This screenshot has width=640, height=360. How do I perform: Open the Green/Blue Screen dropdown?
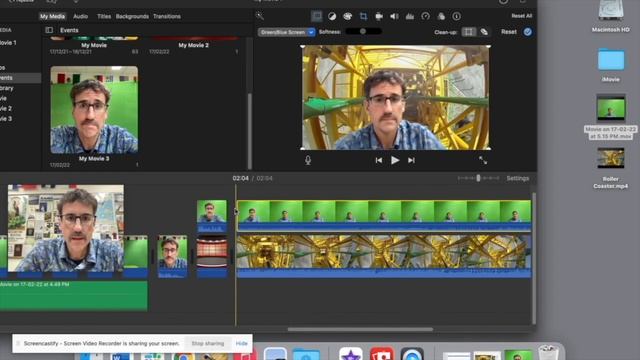[286, 32]
